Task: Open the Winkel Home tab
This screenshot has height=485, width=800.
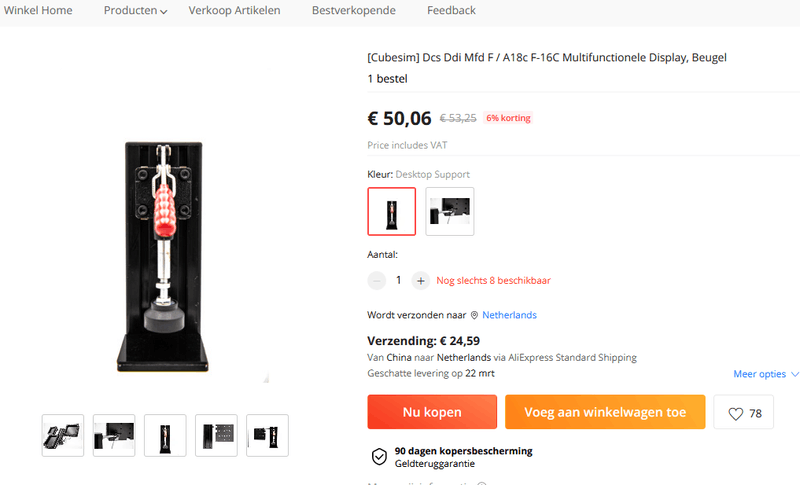Action: tap(38, 11)
